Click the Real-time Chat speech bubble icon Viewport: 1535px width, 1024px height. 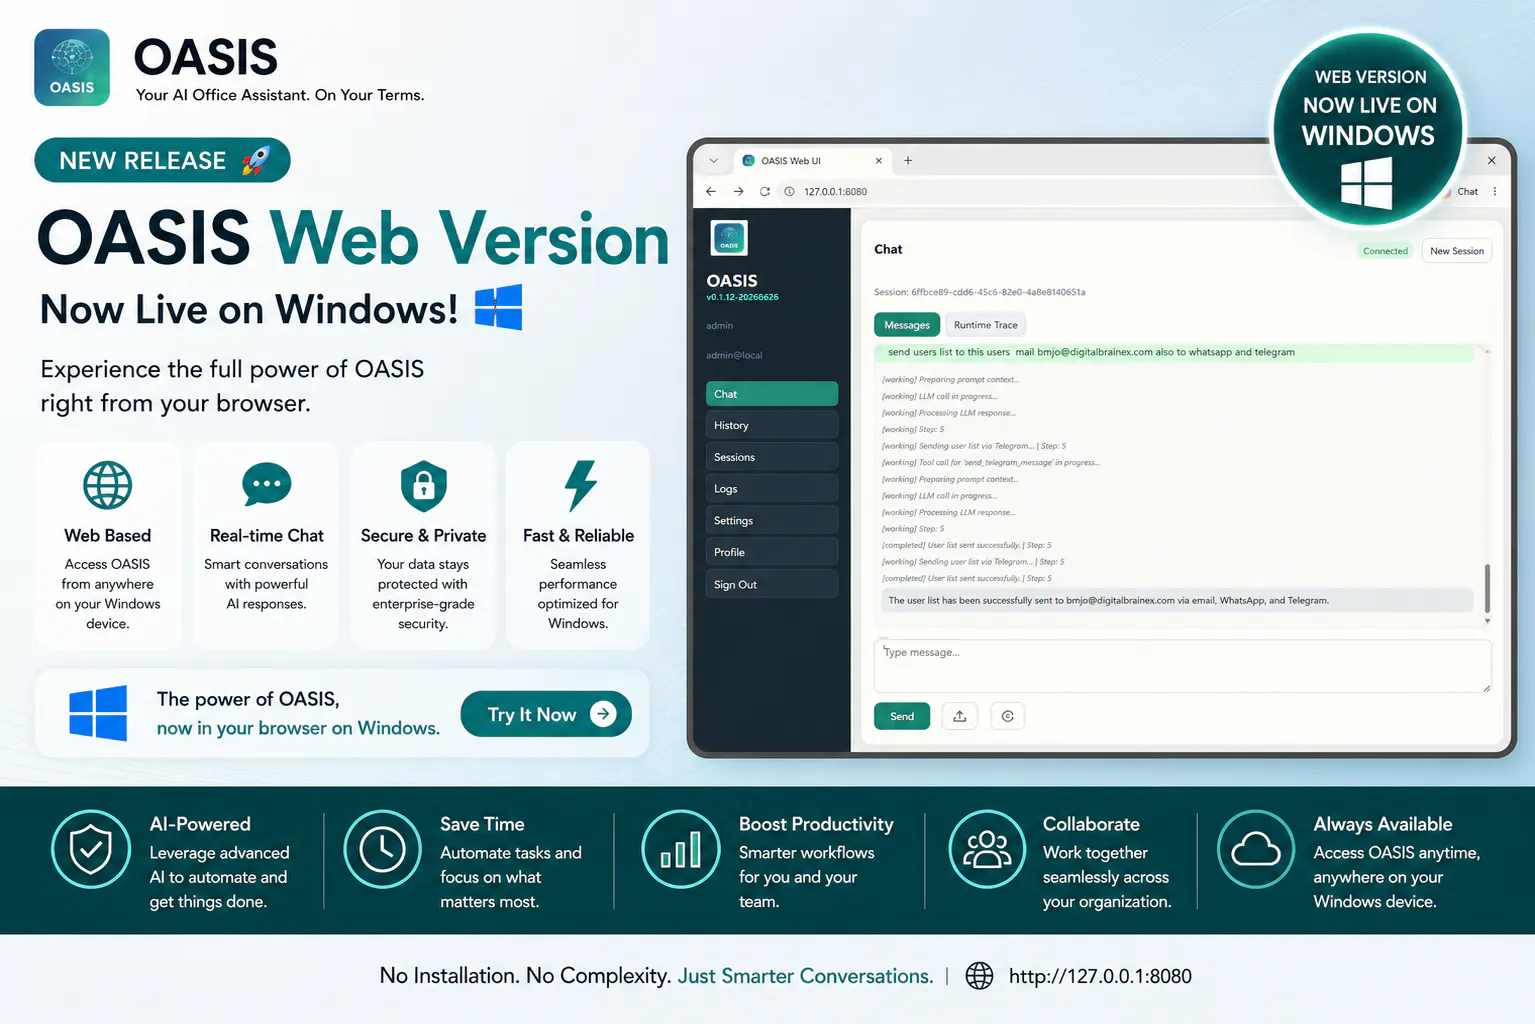267,484
